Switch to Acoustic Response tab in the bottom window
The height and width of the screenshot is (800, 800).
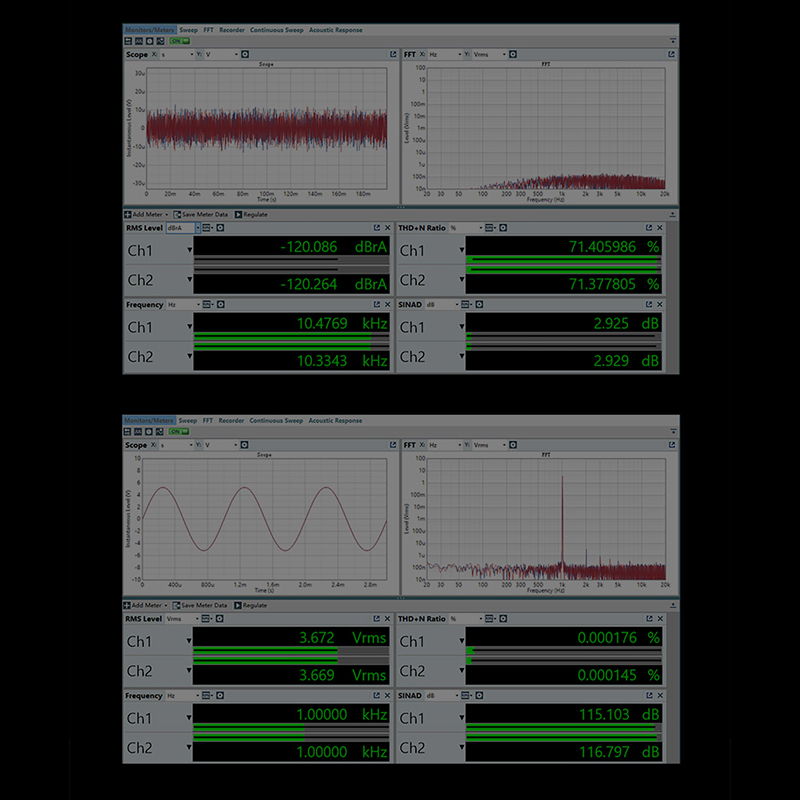point(335,421)
